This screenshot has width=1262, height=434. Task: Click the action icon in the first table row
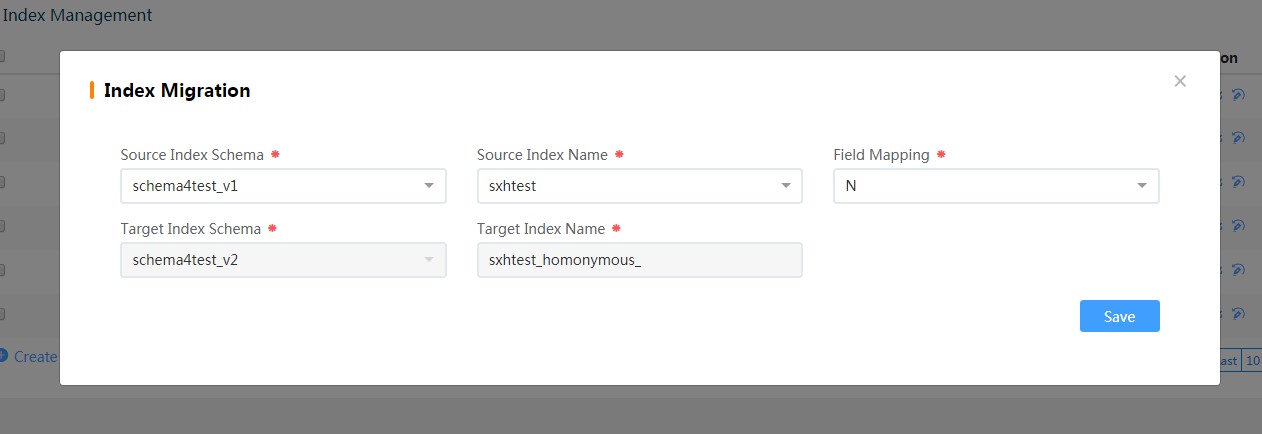coord(1238,95)
